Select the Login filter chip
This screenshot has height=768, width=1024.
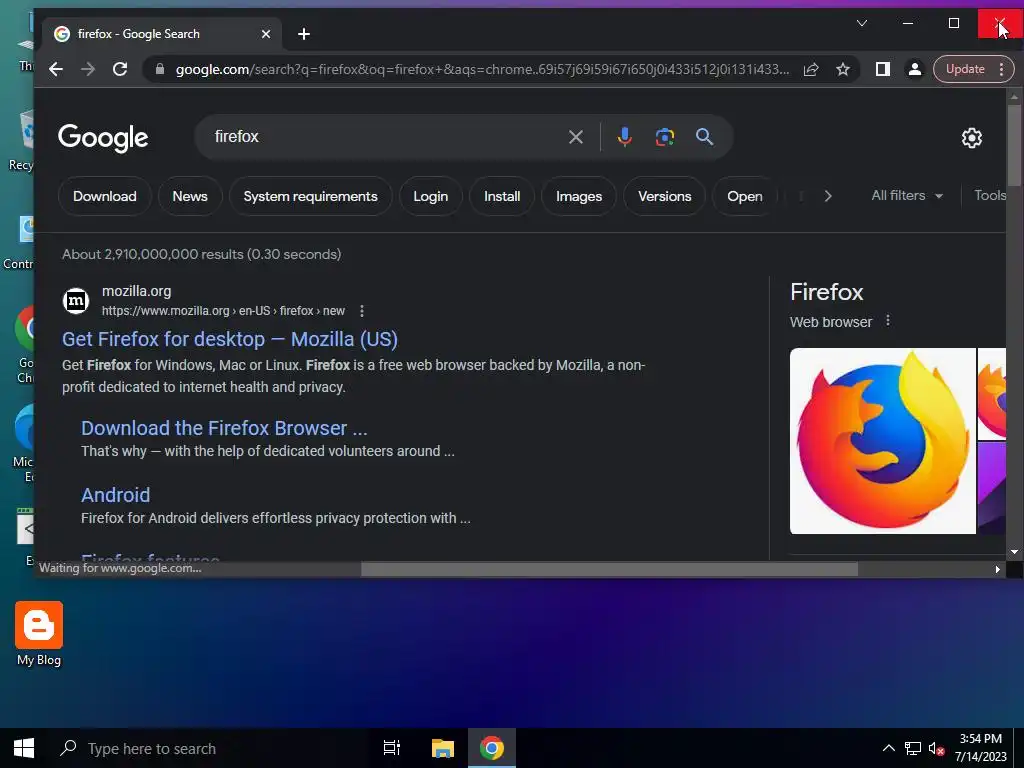(430, 196)
